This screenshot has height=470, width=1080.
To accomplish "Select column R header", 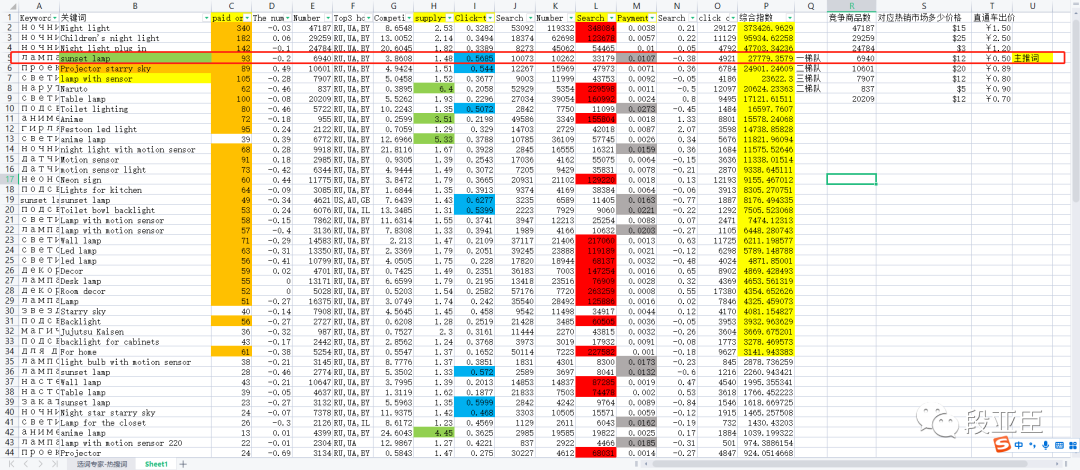I will pos(851,6).
